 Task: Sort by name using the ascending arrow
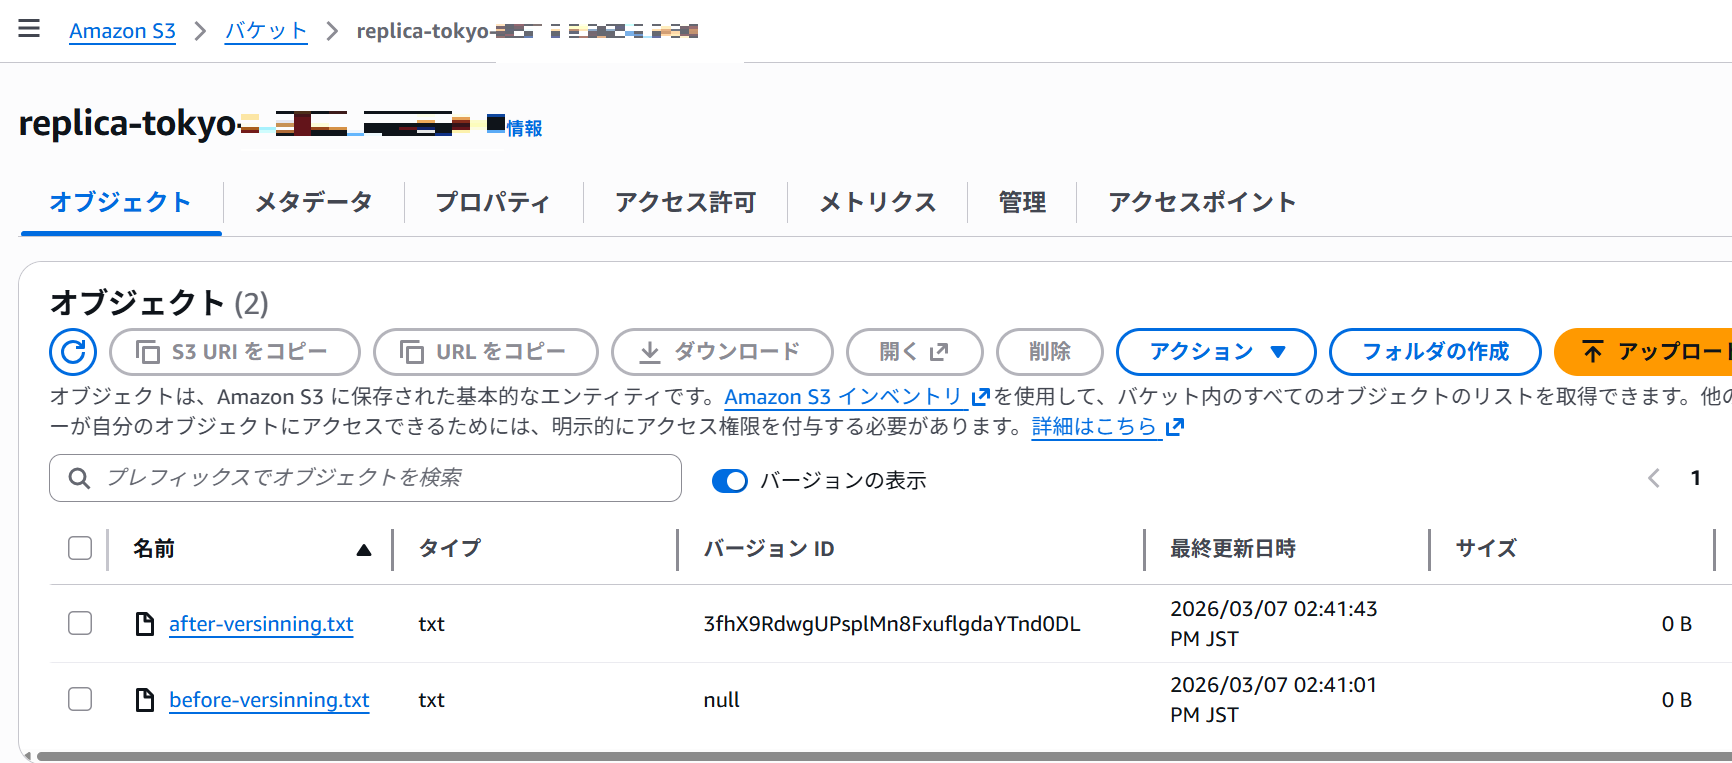(x=364, y=550)
